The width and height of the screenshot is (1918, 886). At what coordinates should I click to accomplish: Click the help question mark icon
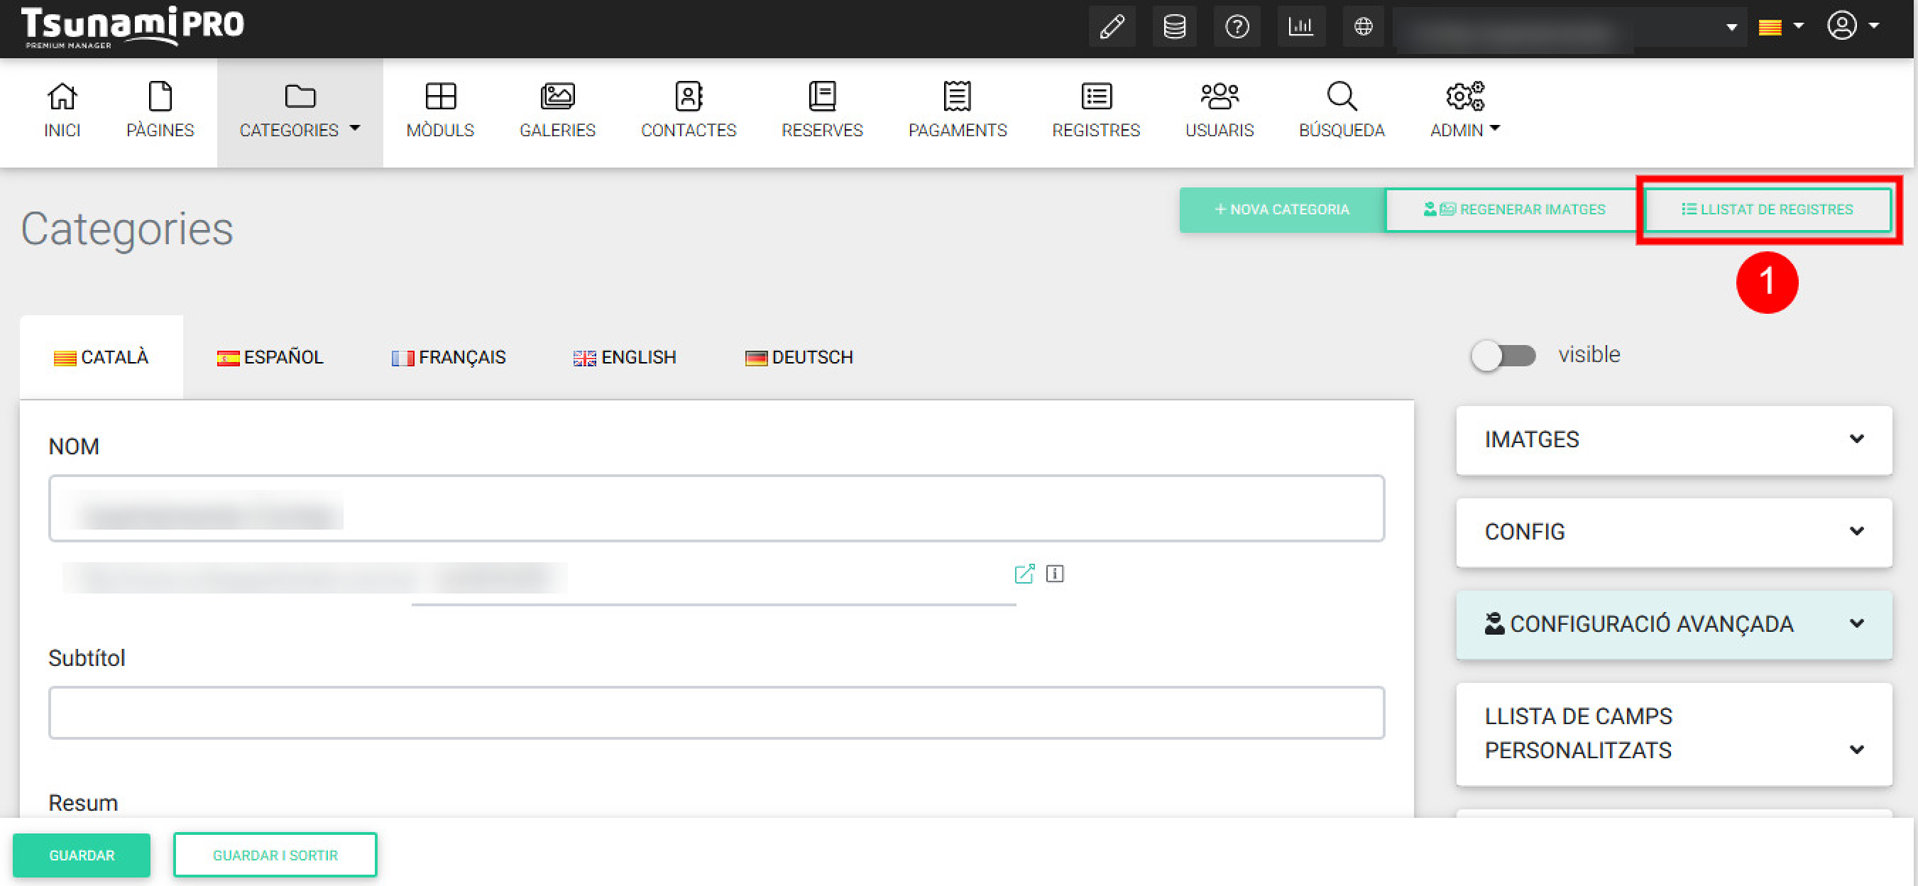coord(1237,27)
